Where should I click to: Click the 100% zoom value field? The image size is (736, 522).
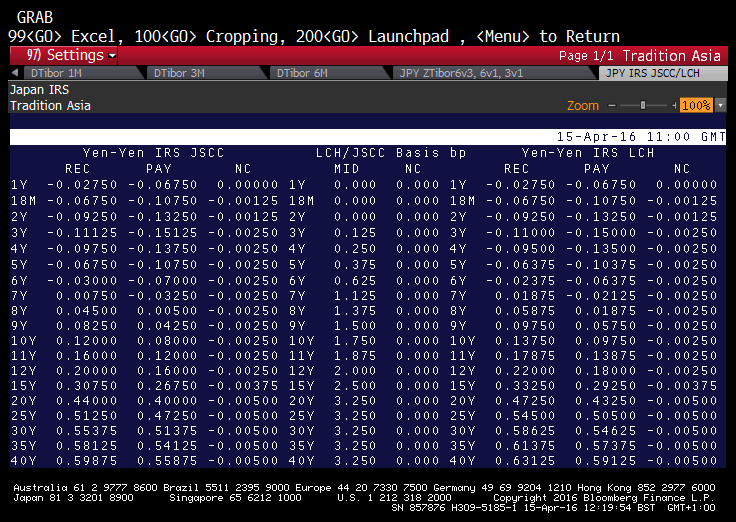[696, 106]
